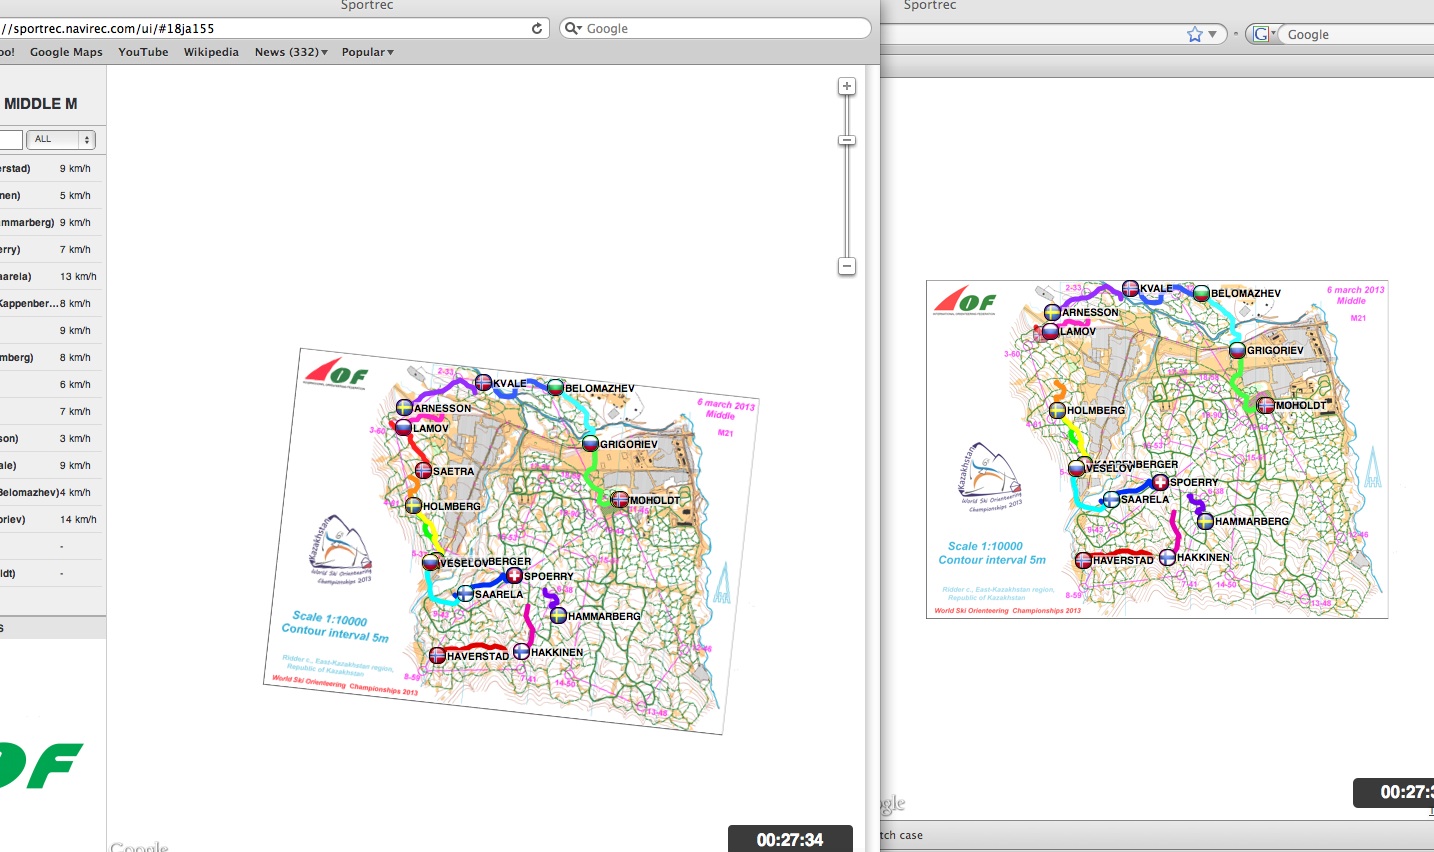Click the map zoom slider handle
This screenshot has width=1434, height=852.
click(x=847, y=141)
